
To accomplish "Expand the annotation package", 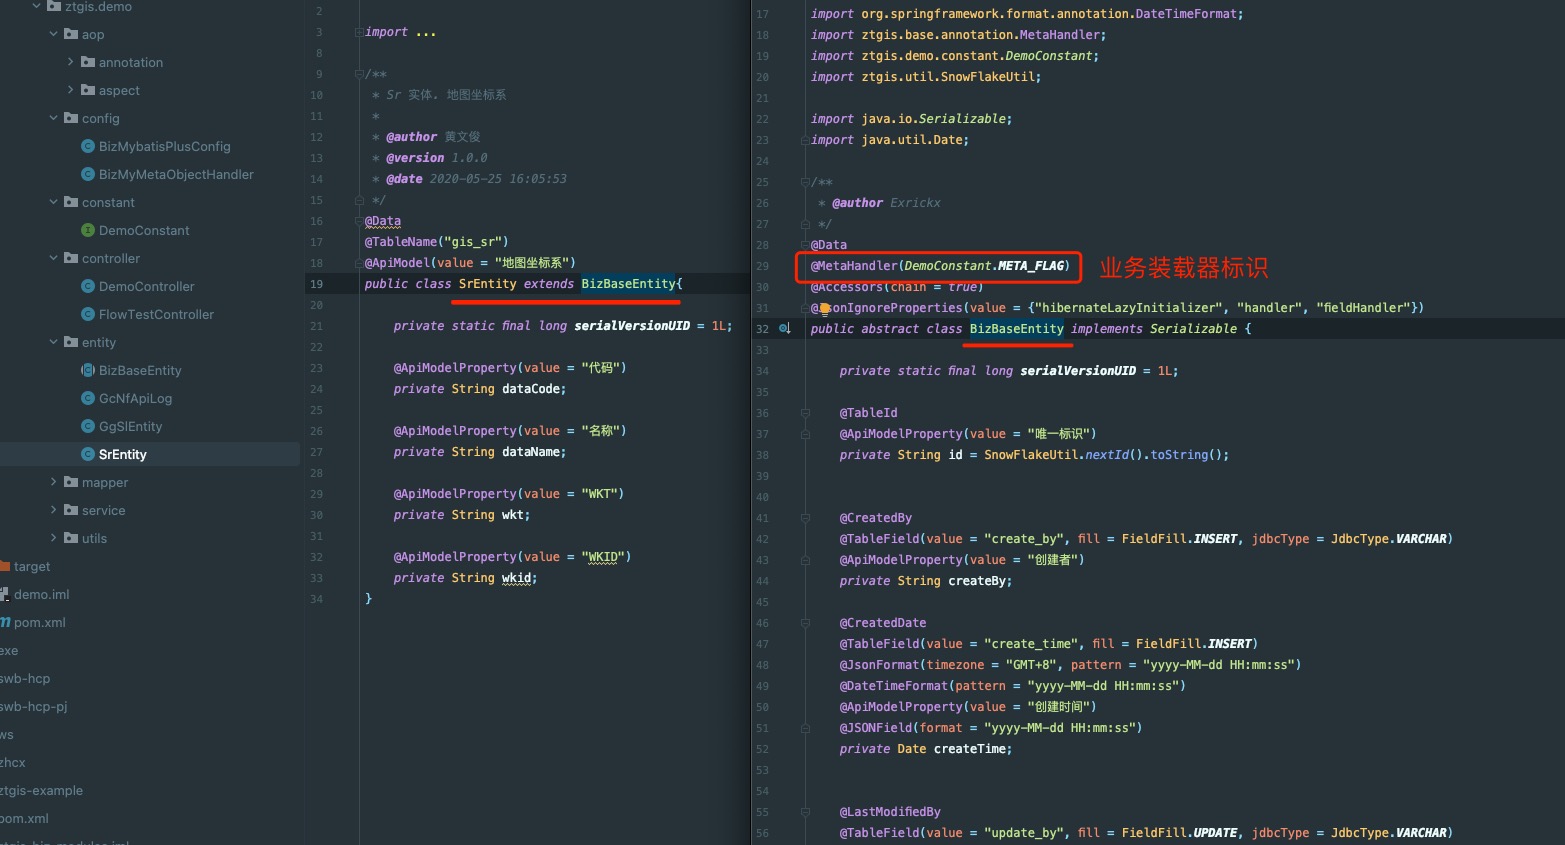I will click(71, 62).
